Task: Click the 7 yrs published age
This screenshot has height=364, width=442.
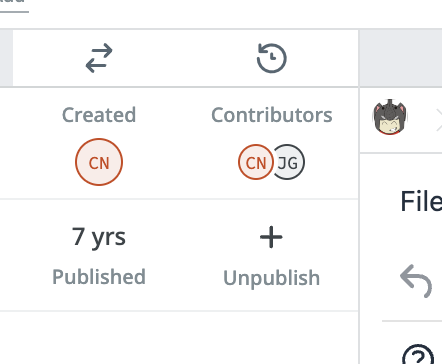Action: point(99,237)
